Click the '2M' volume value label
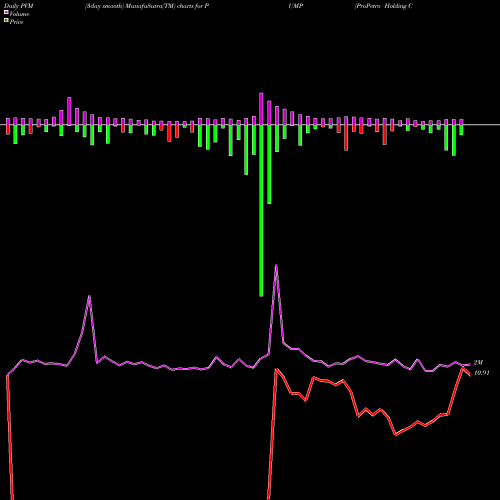This screenshot has width=500, height=500. (478, 363)
